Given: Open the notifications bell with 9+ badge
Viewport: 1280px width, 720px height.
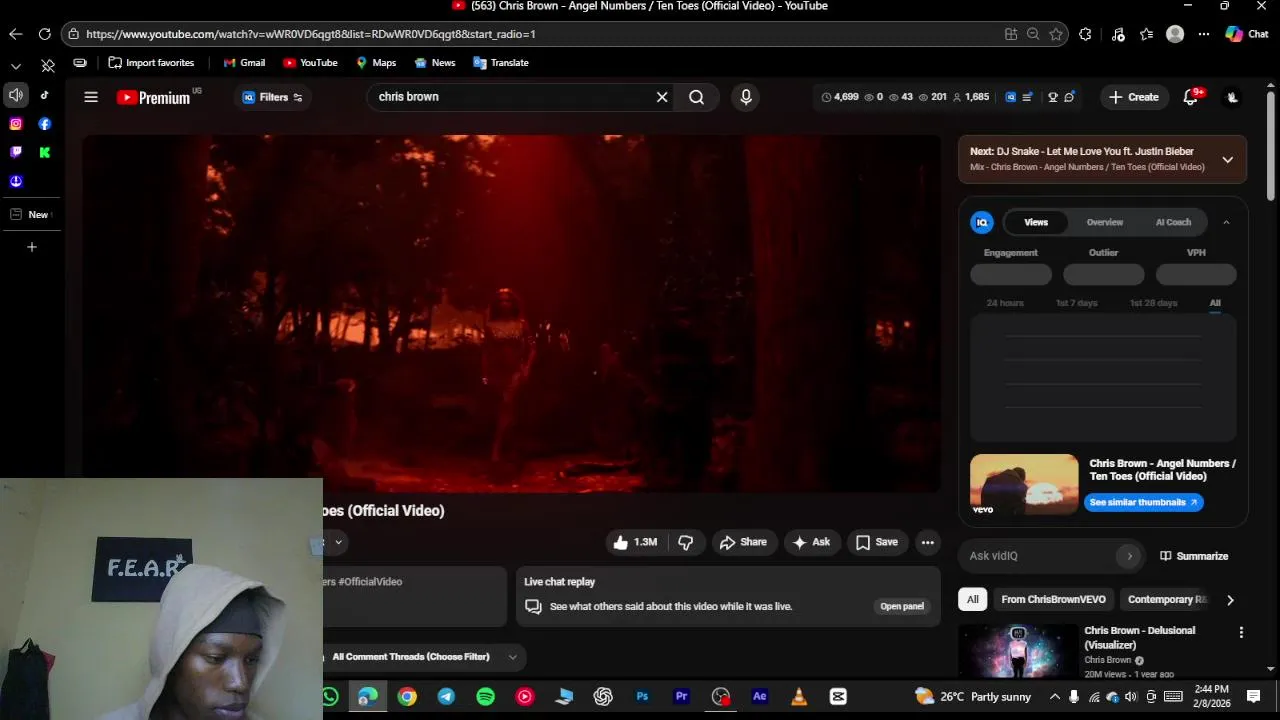Looking at the screenshot, I should [1191, 97].
